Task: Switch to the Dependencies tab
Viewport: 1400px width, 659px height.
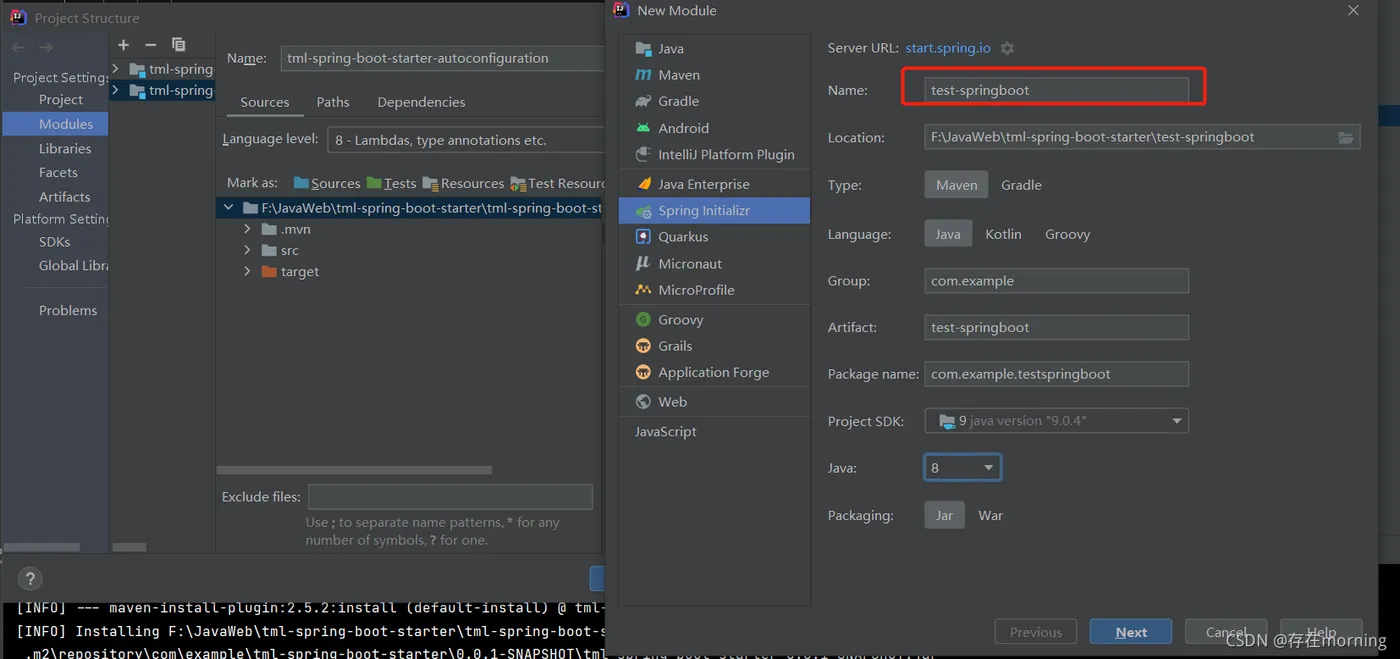Action: (421, 102)
